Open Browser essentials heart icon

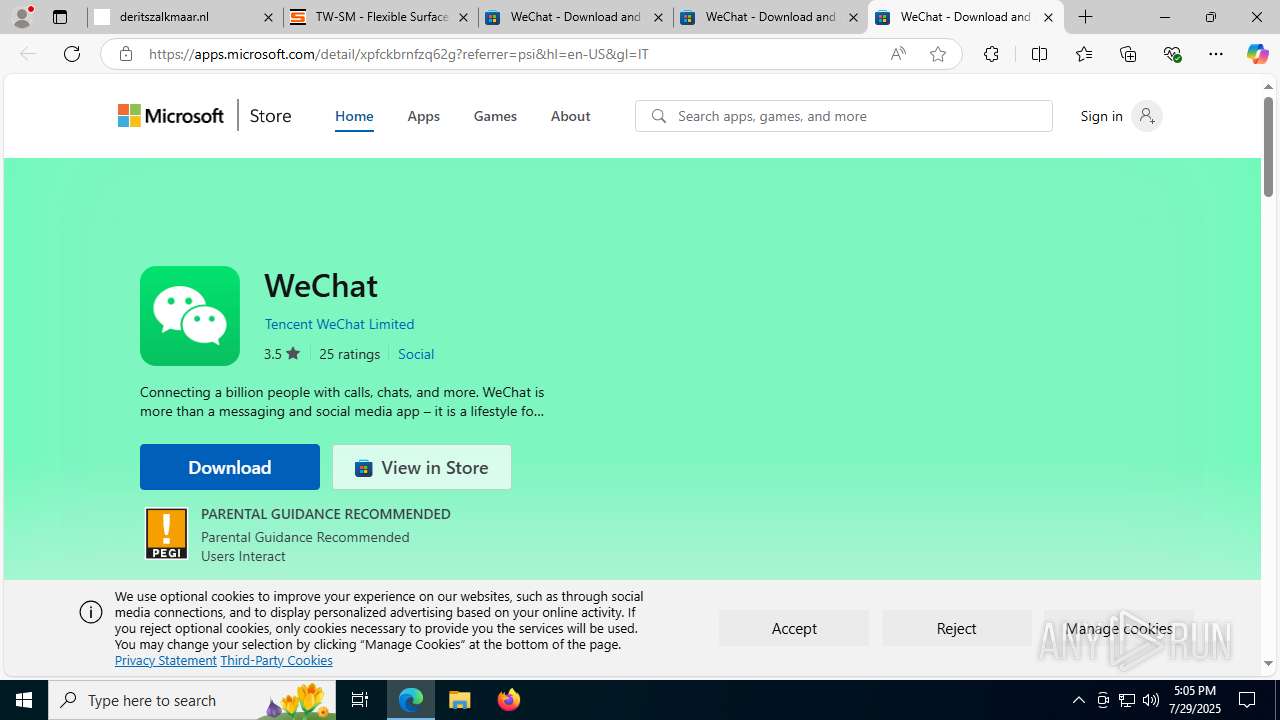coord(1172,54)
